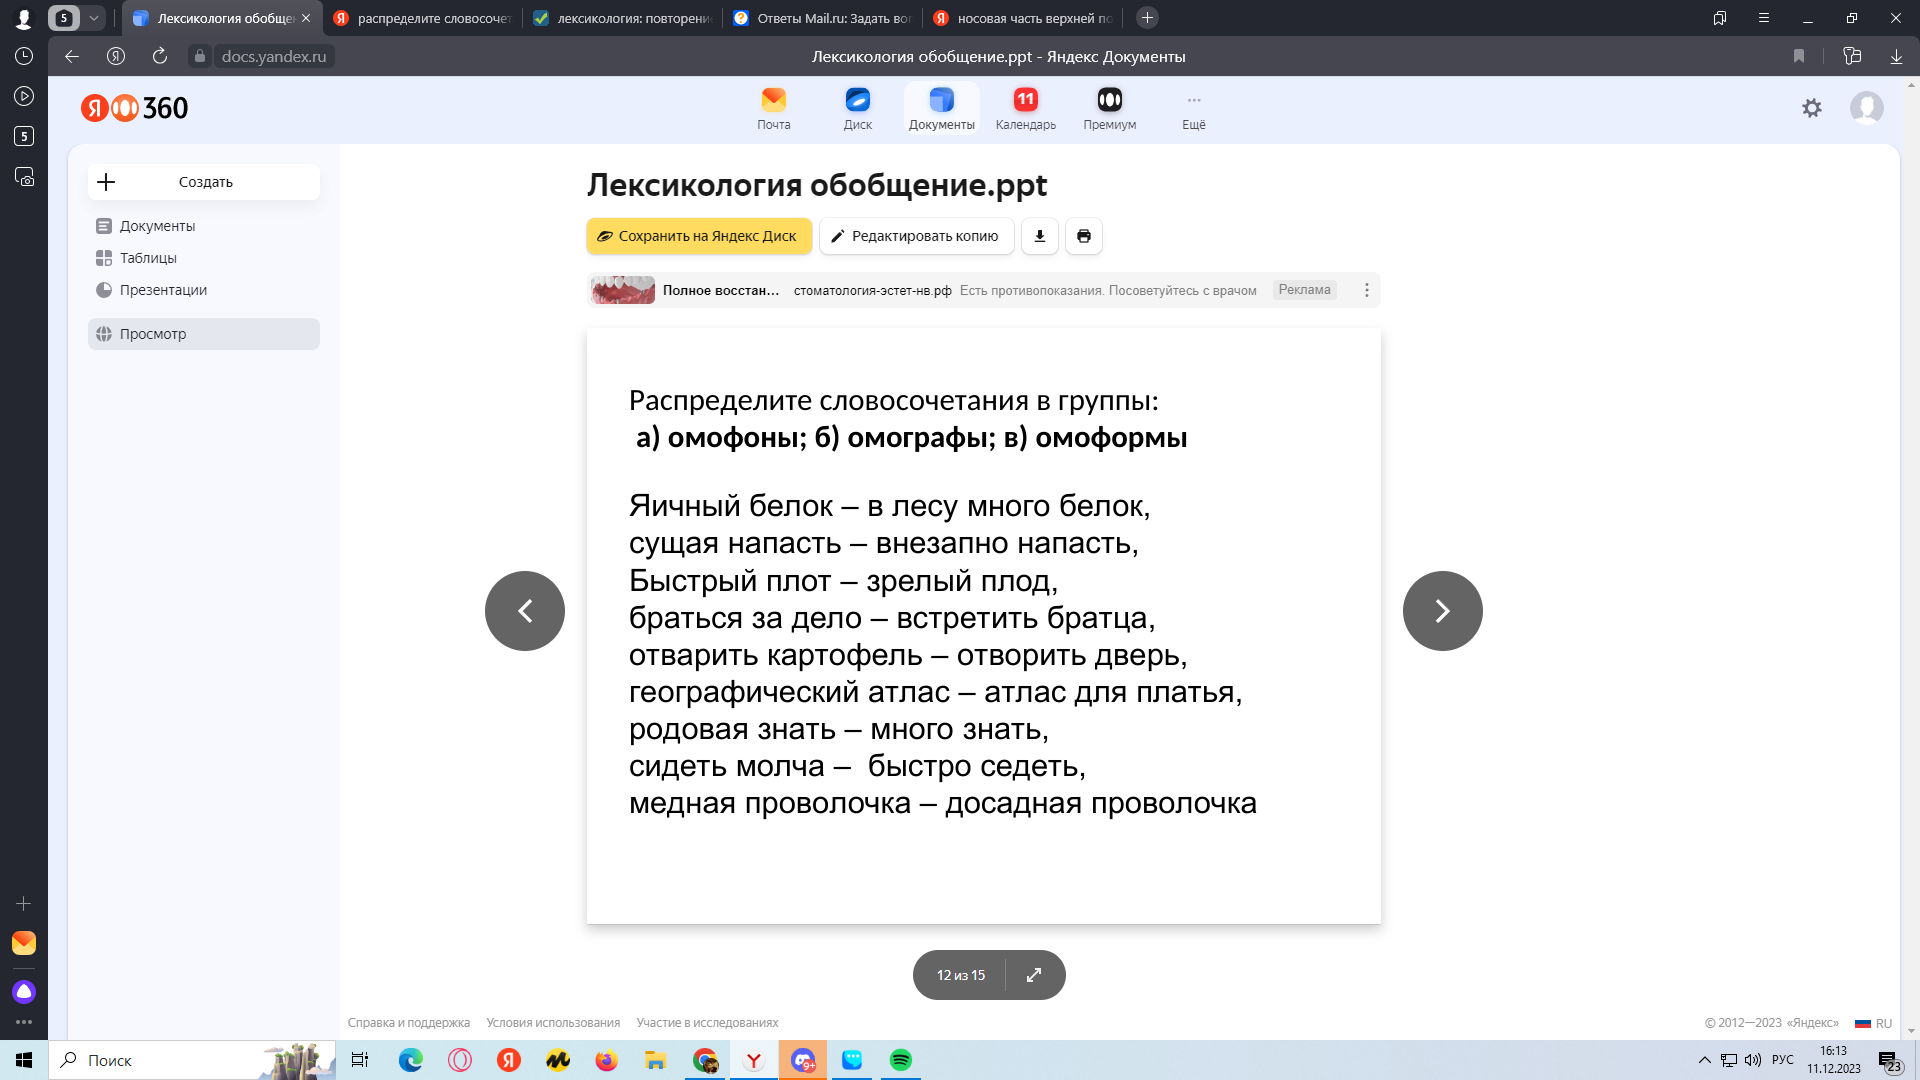Open Firefox from the taskbar

point(606,1060)
